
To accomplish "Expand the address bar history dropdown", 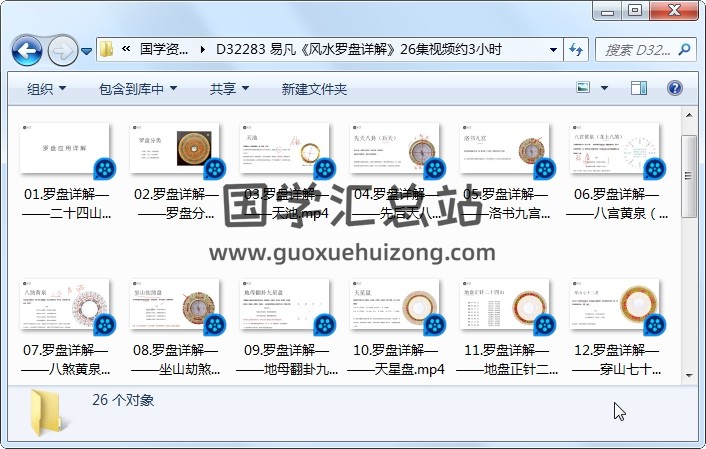I will point(553,50).
